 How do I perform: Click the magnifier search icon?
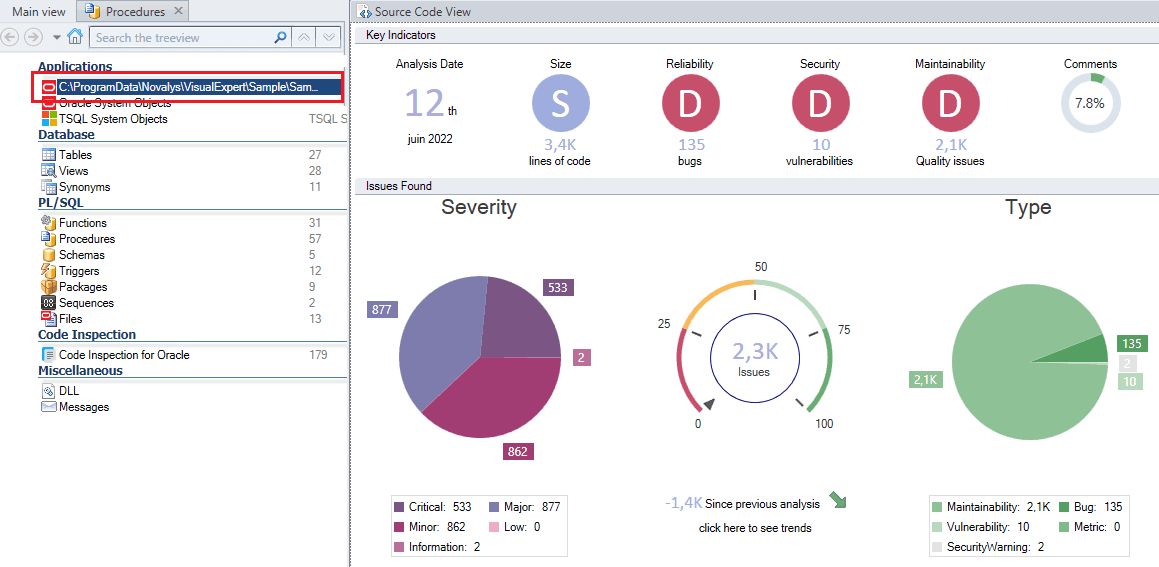(x=280, y=37)
